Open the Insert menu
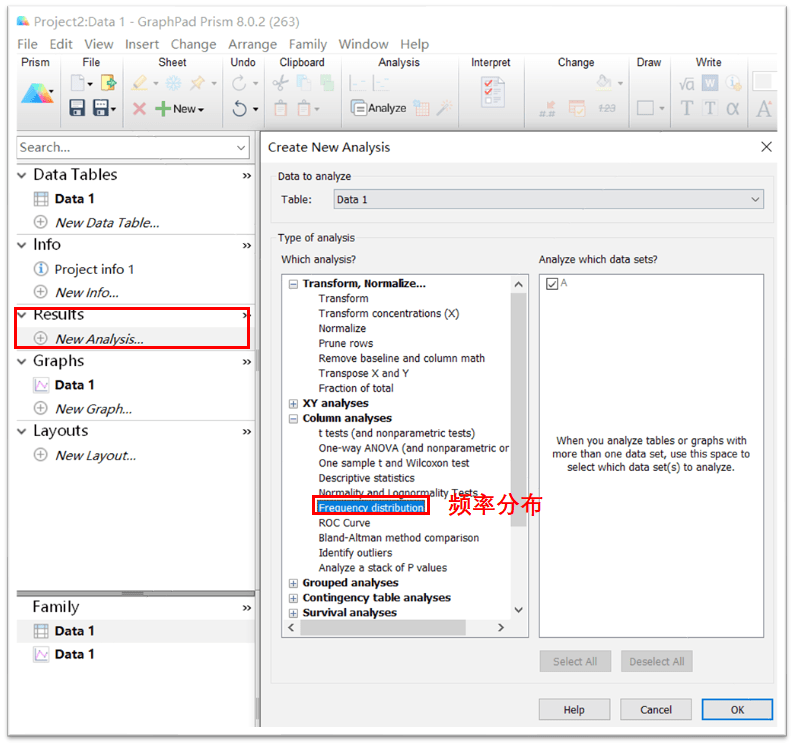794x746 pixels. pyautogui.click(x=141, y=44)
